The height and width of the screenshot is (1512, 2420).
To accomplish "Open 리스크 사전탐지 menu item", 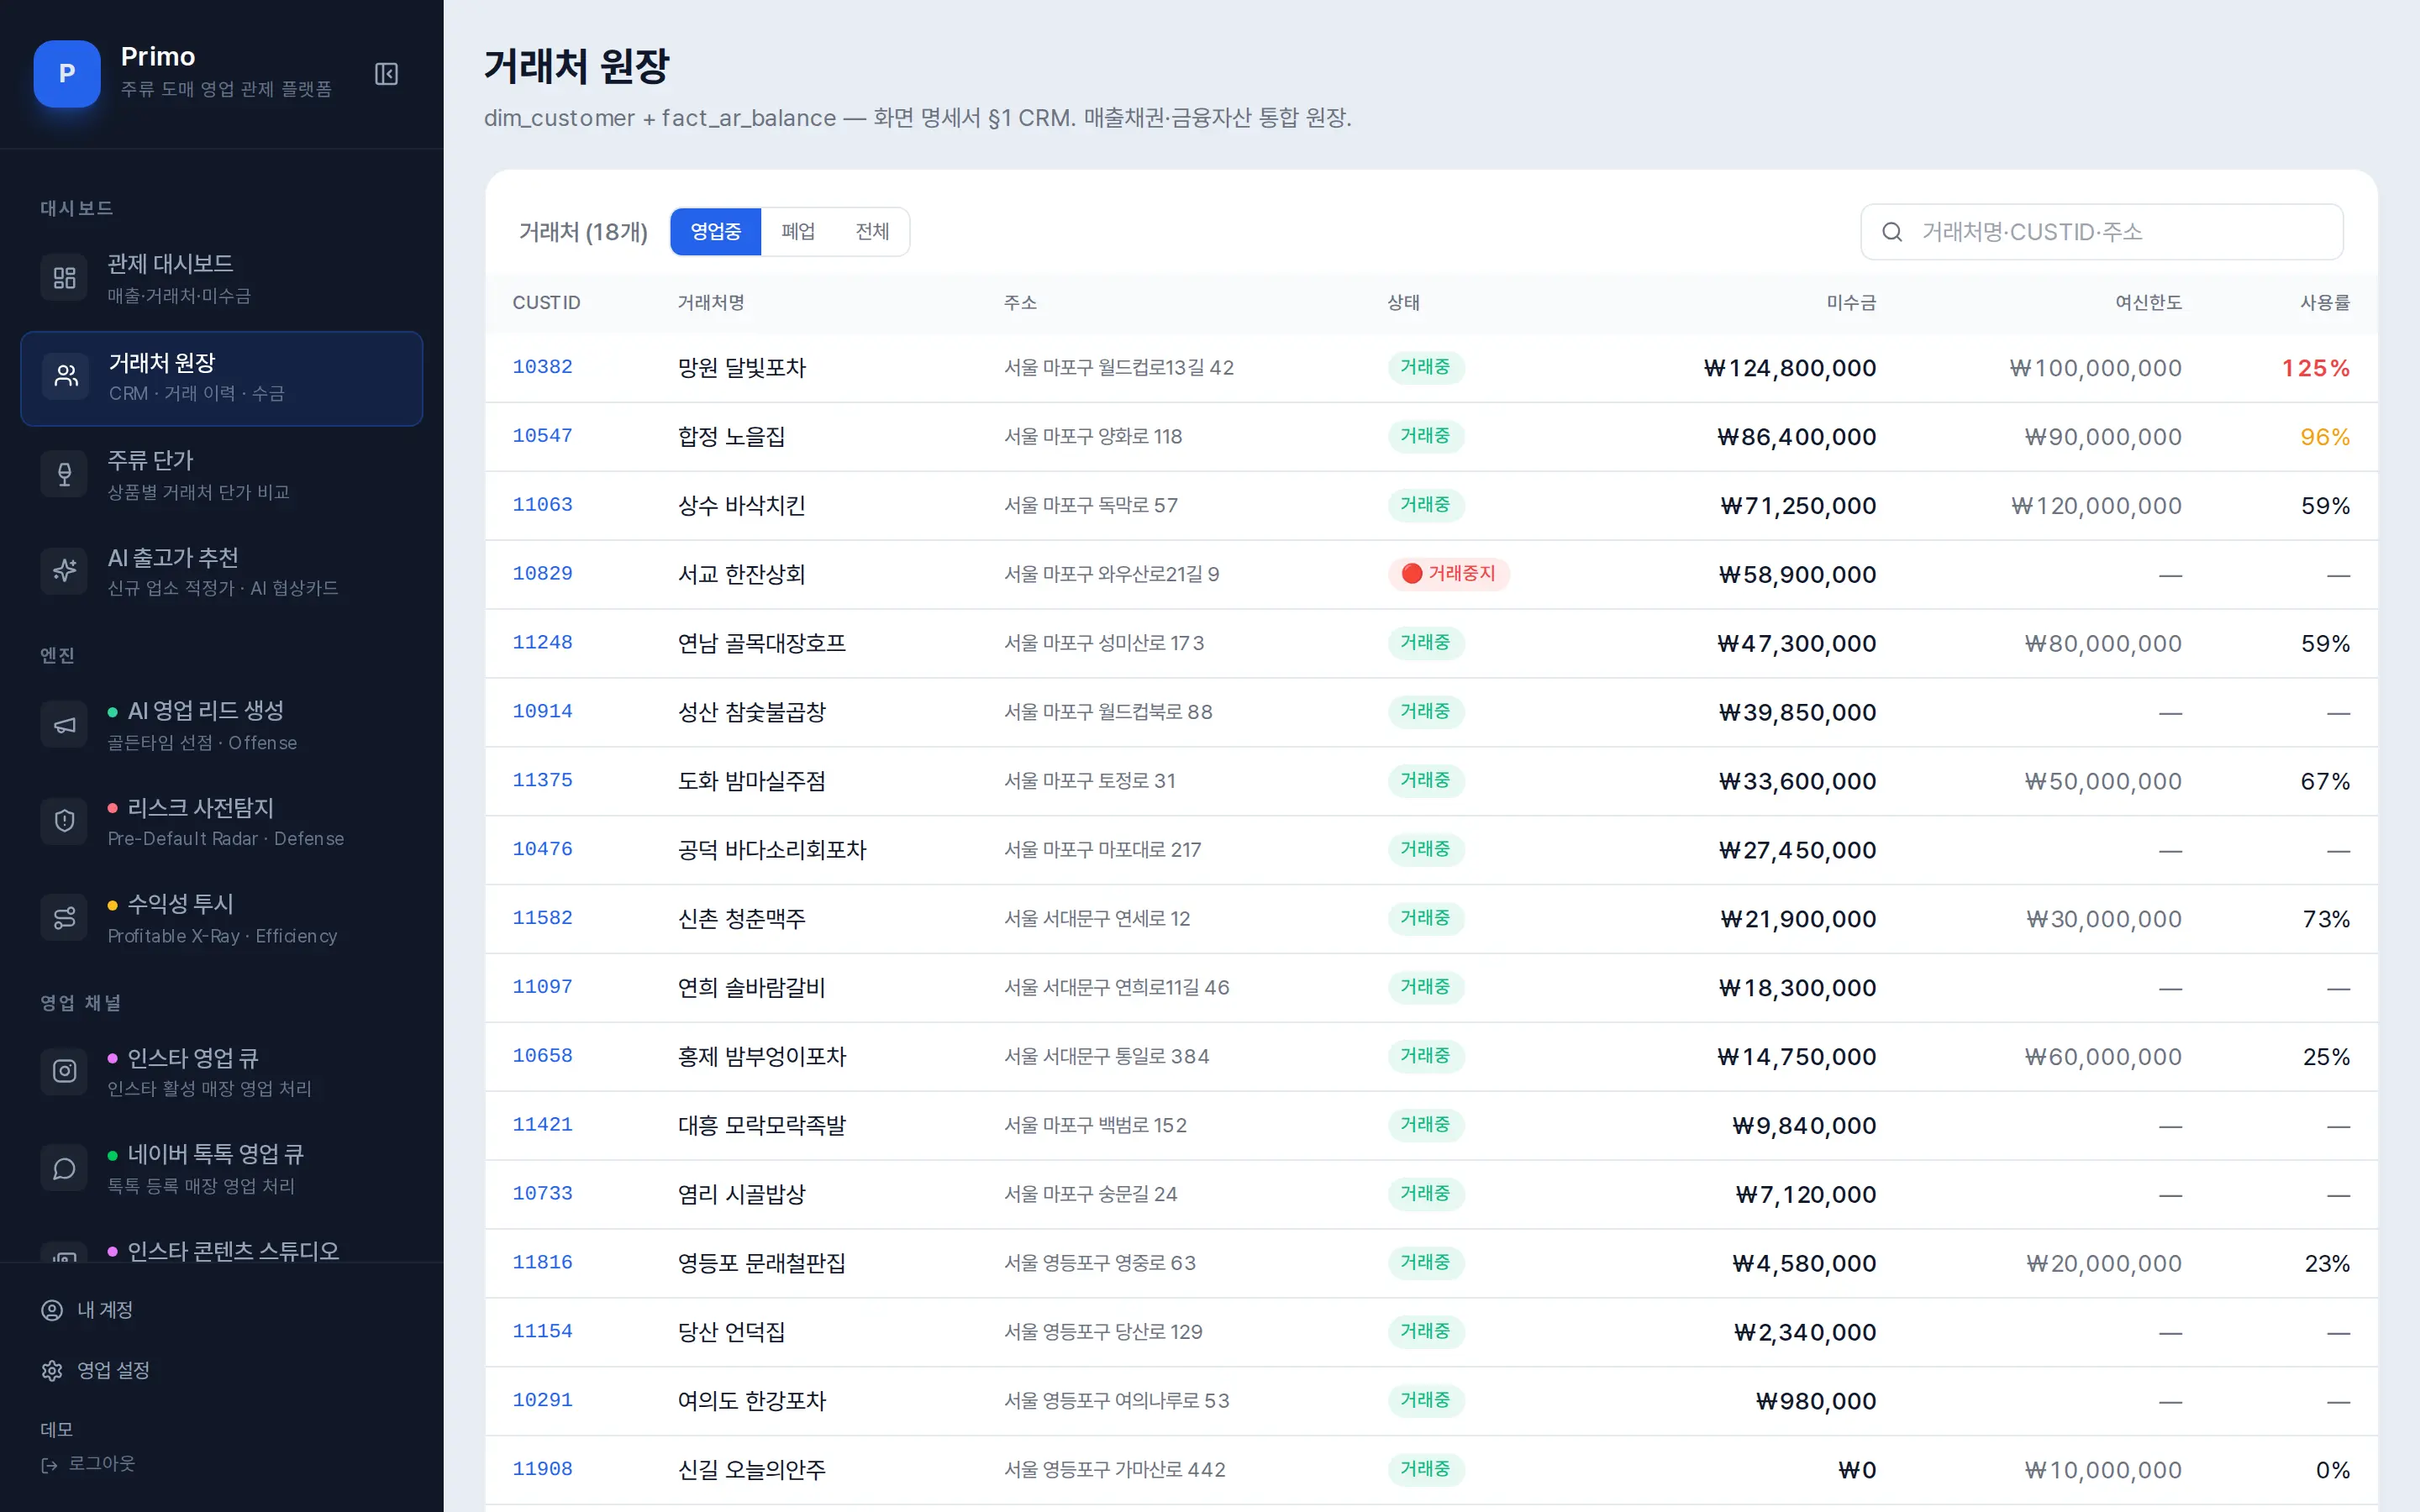I will 222,821.
